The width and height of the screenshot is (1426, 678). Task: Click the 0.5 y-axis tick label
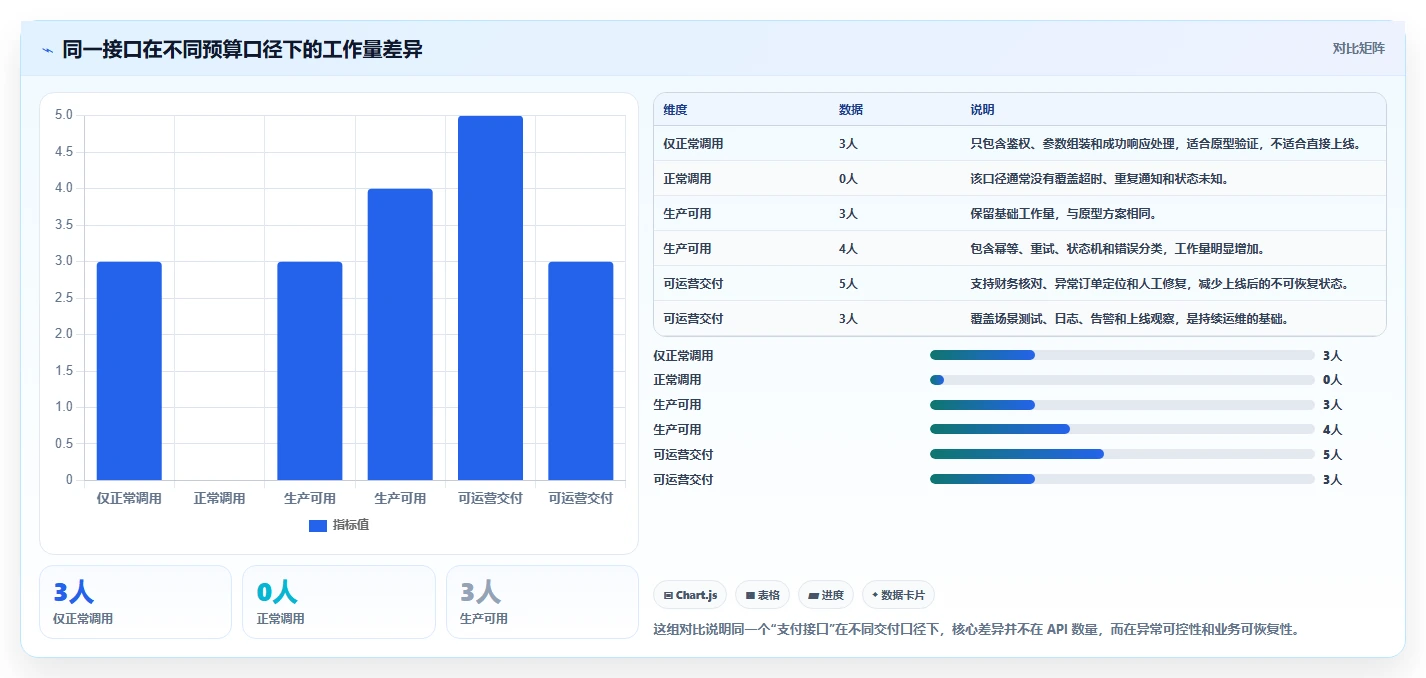coord(63,444)
